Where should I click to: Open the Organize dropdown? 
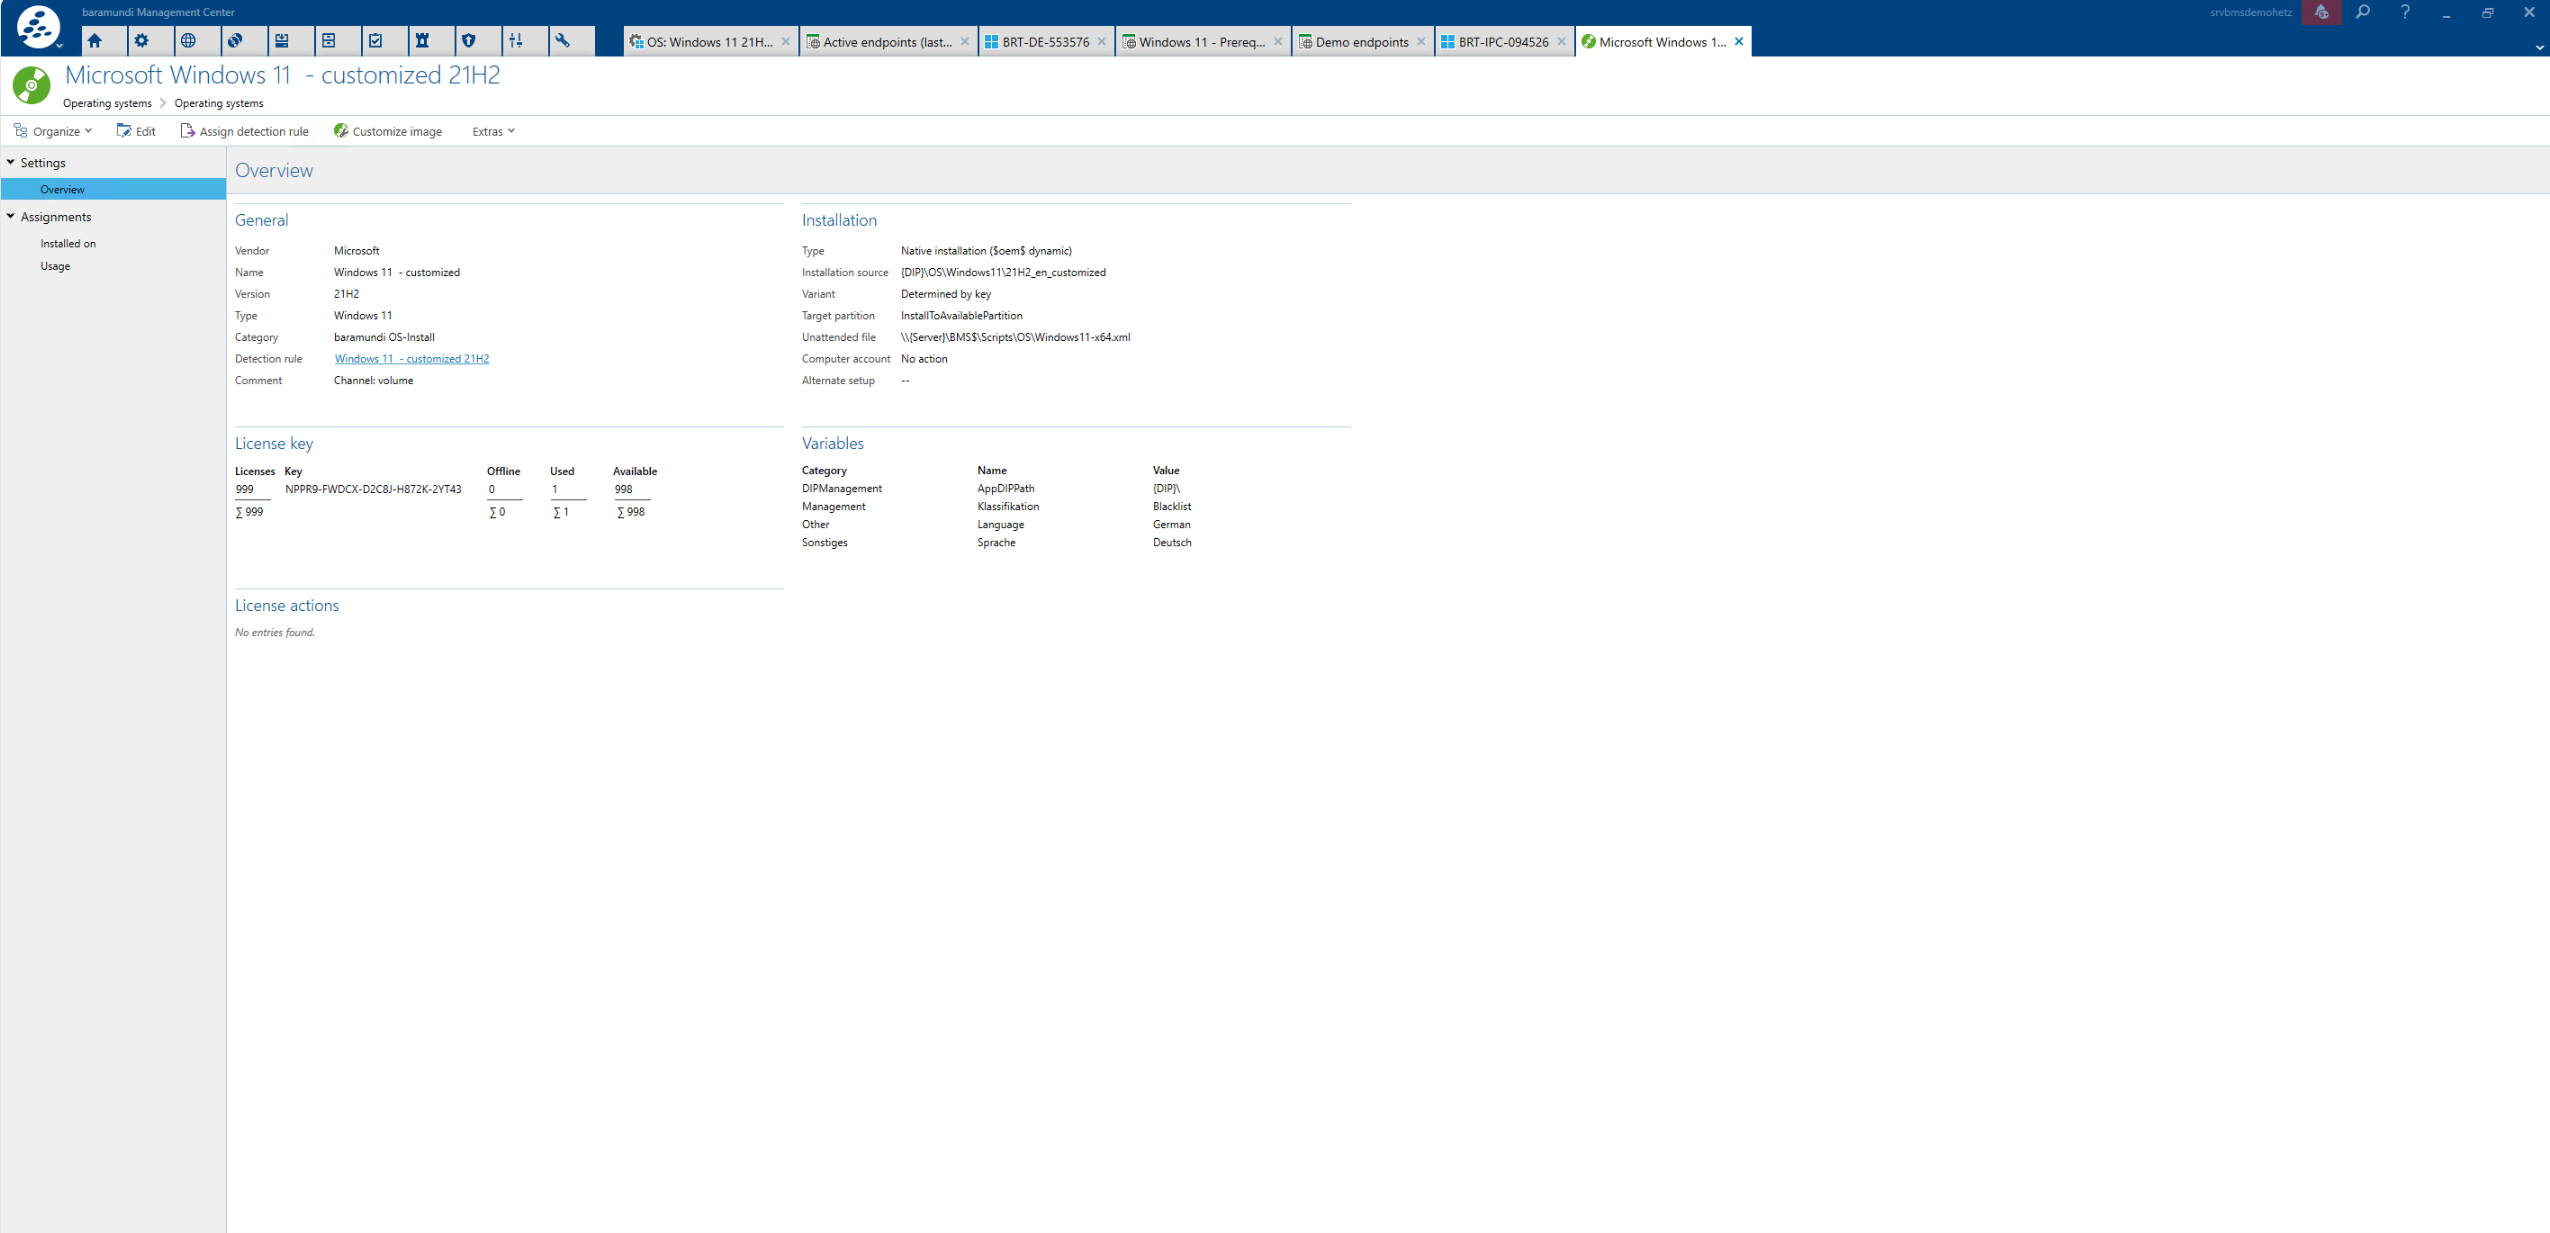tap(54, 131)
